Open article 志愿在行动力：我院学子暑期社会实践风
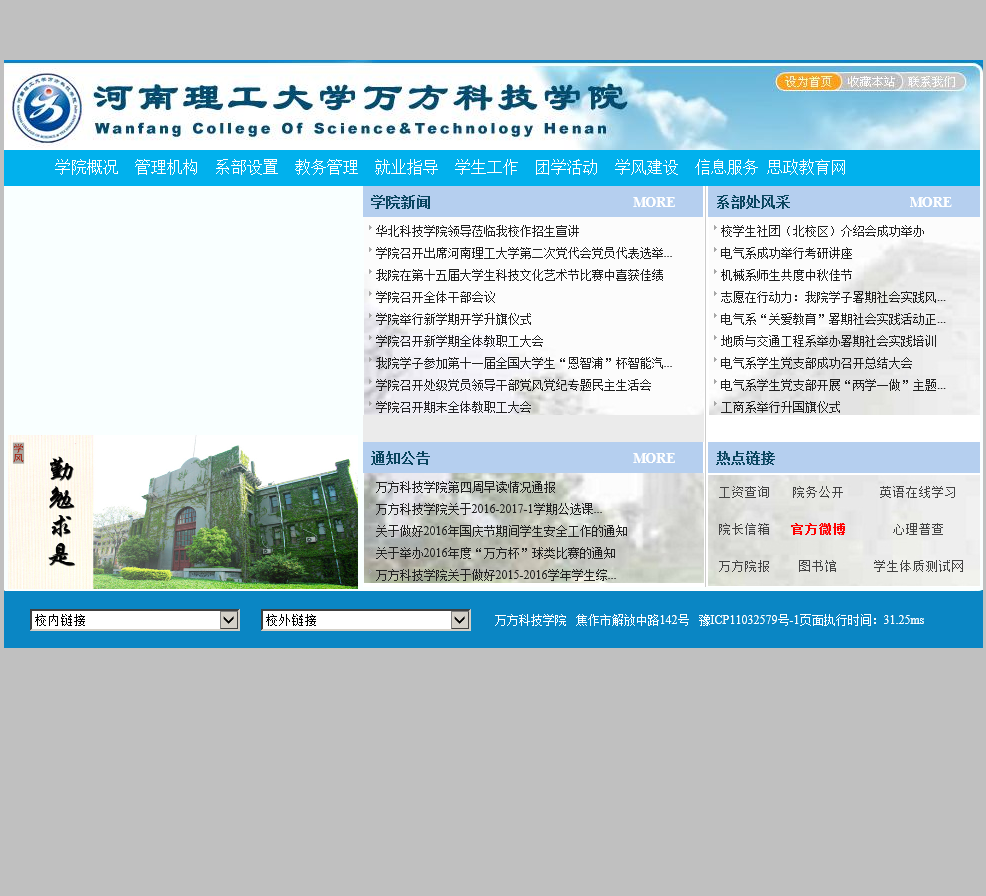The width and height of the screenshot is (986, 896). (x=833, y=297)
